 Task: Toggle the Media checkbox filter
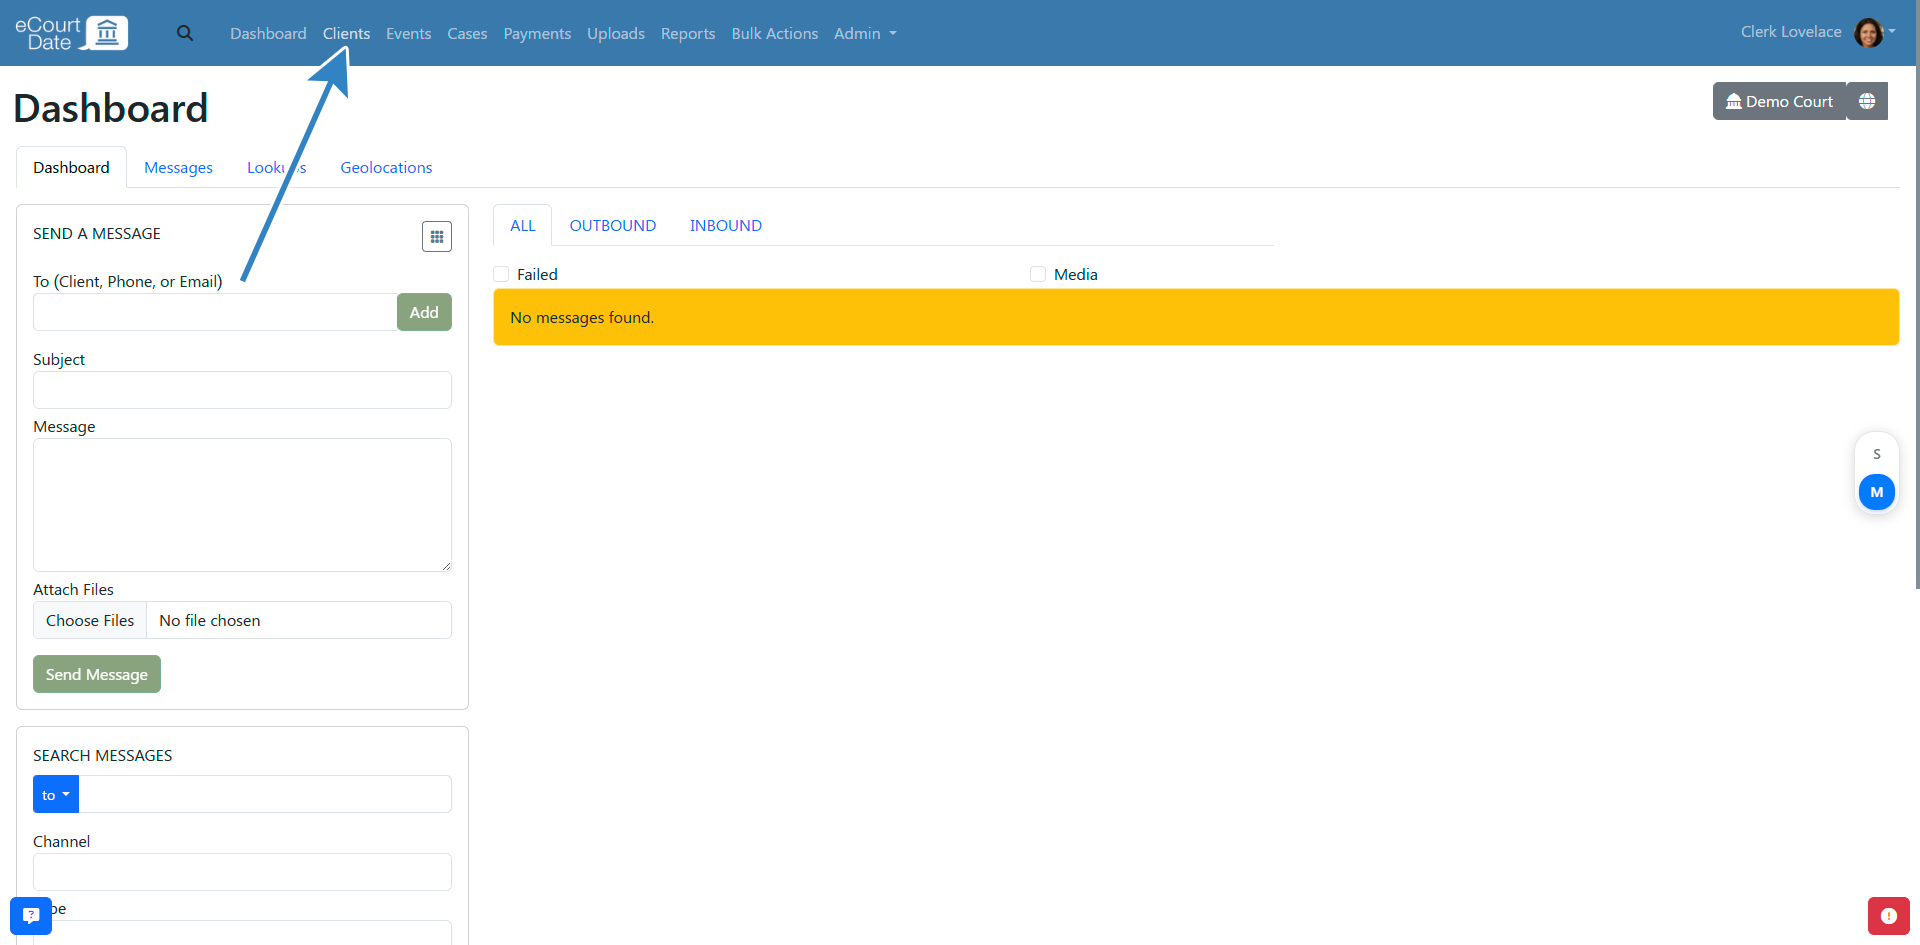1038,274
